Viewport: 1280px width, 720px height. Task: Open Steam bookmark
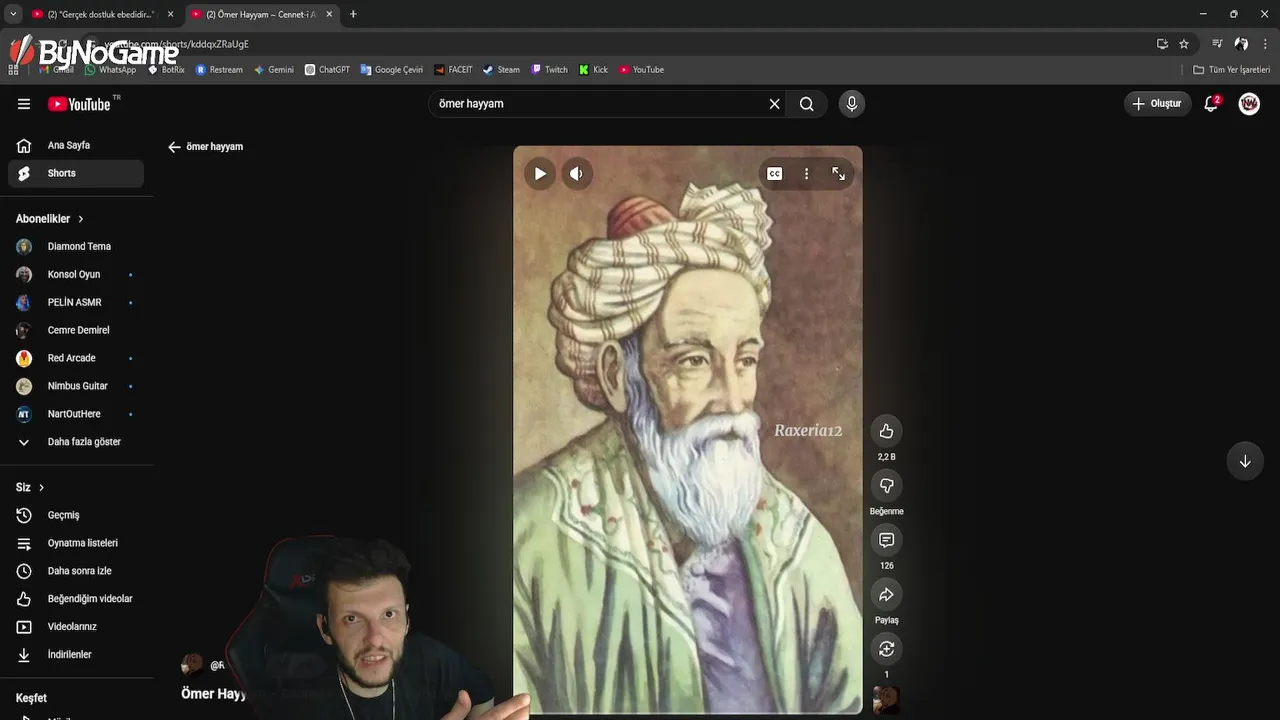[x=501, y=70]
